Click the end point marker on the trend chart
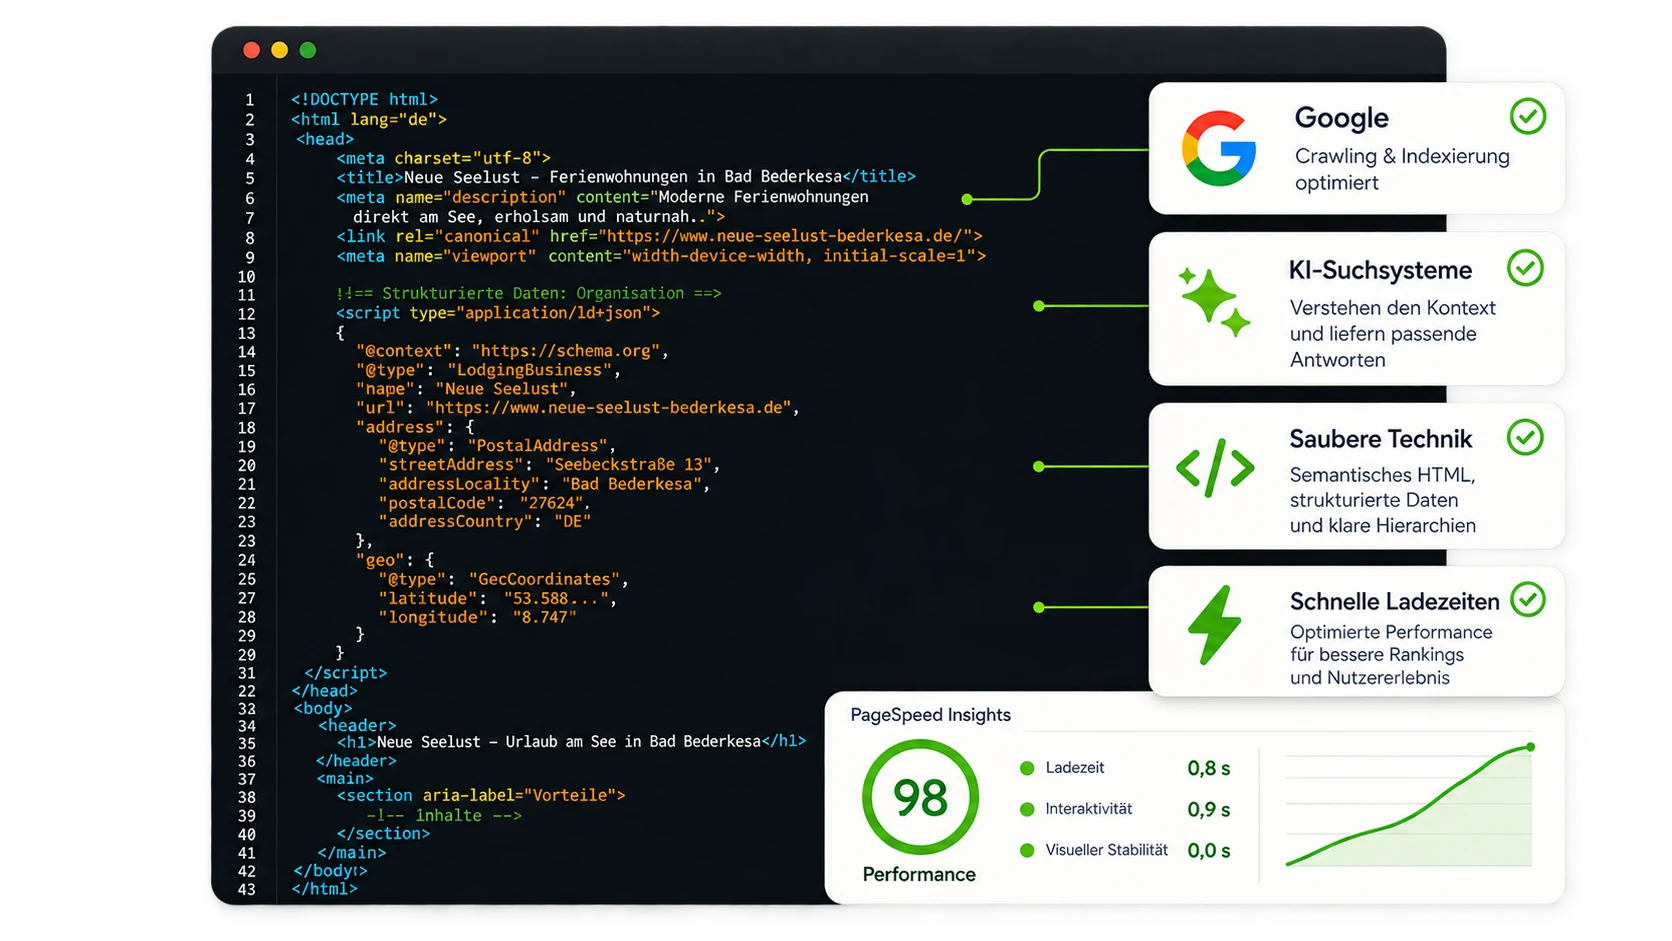Screen dimensions: 1672x941 (1530, 747)
